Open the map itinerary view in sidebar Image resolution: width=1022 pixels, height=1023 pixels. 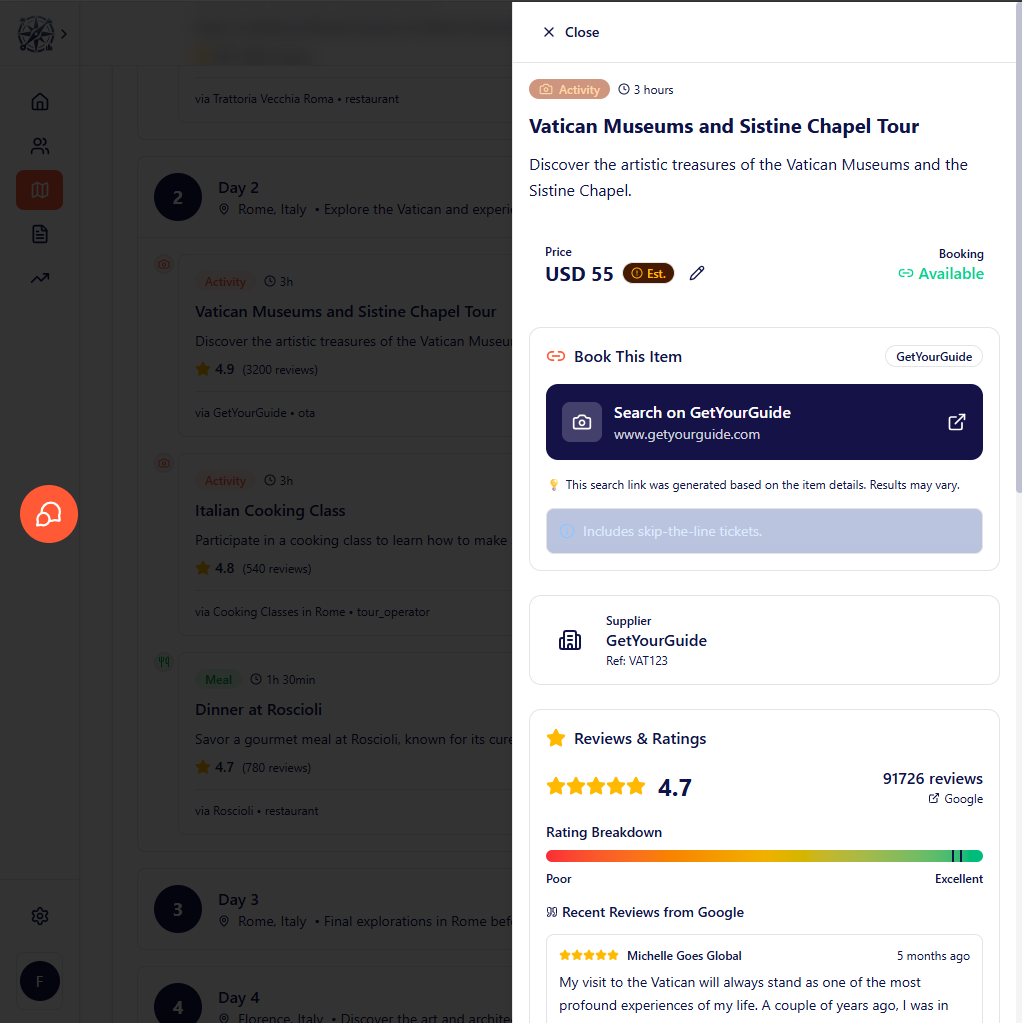(x=39, y=189)
